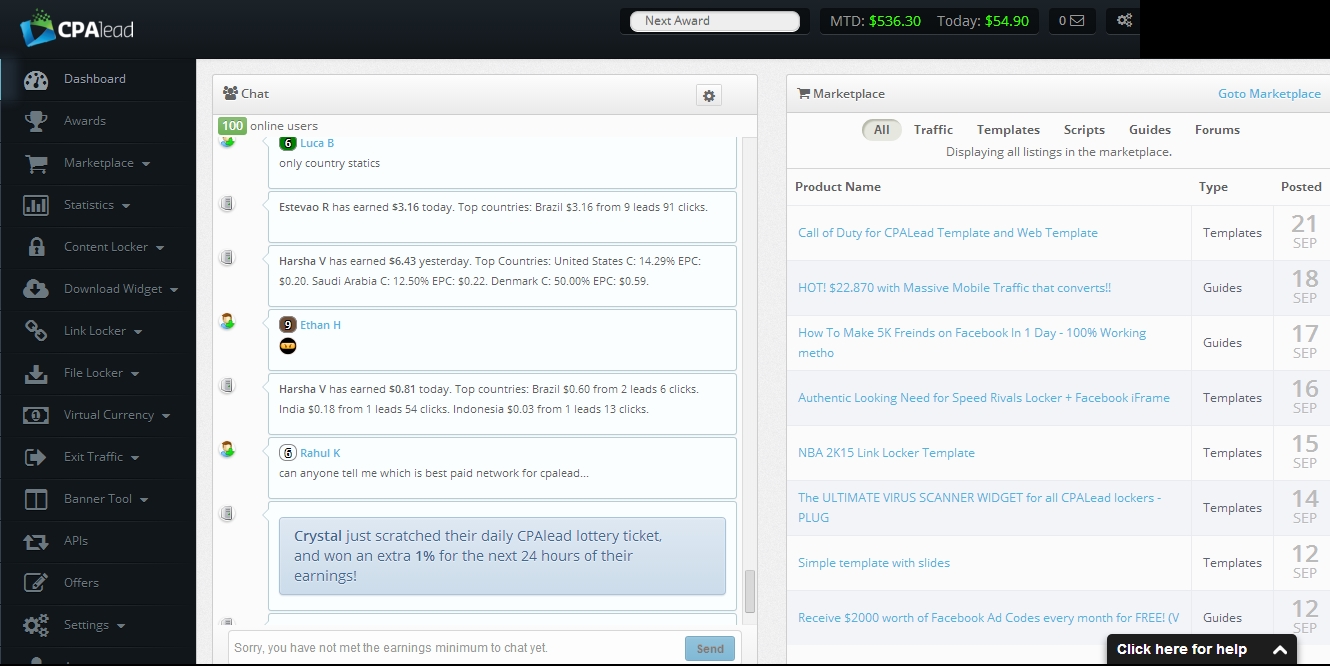Switch to the Scripts marketplace tab
The width and height of the screenshot is (1330, 666).
point(1084,130)
